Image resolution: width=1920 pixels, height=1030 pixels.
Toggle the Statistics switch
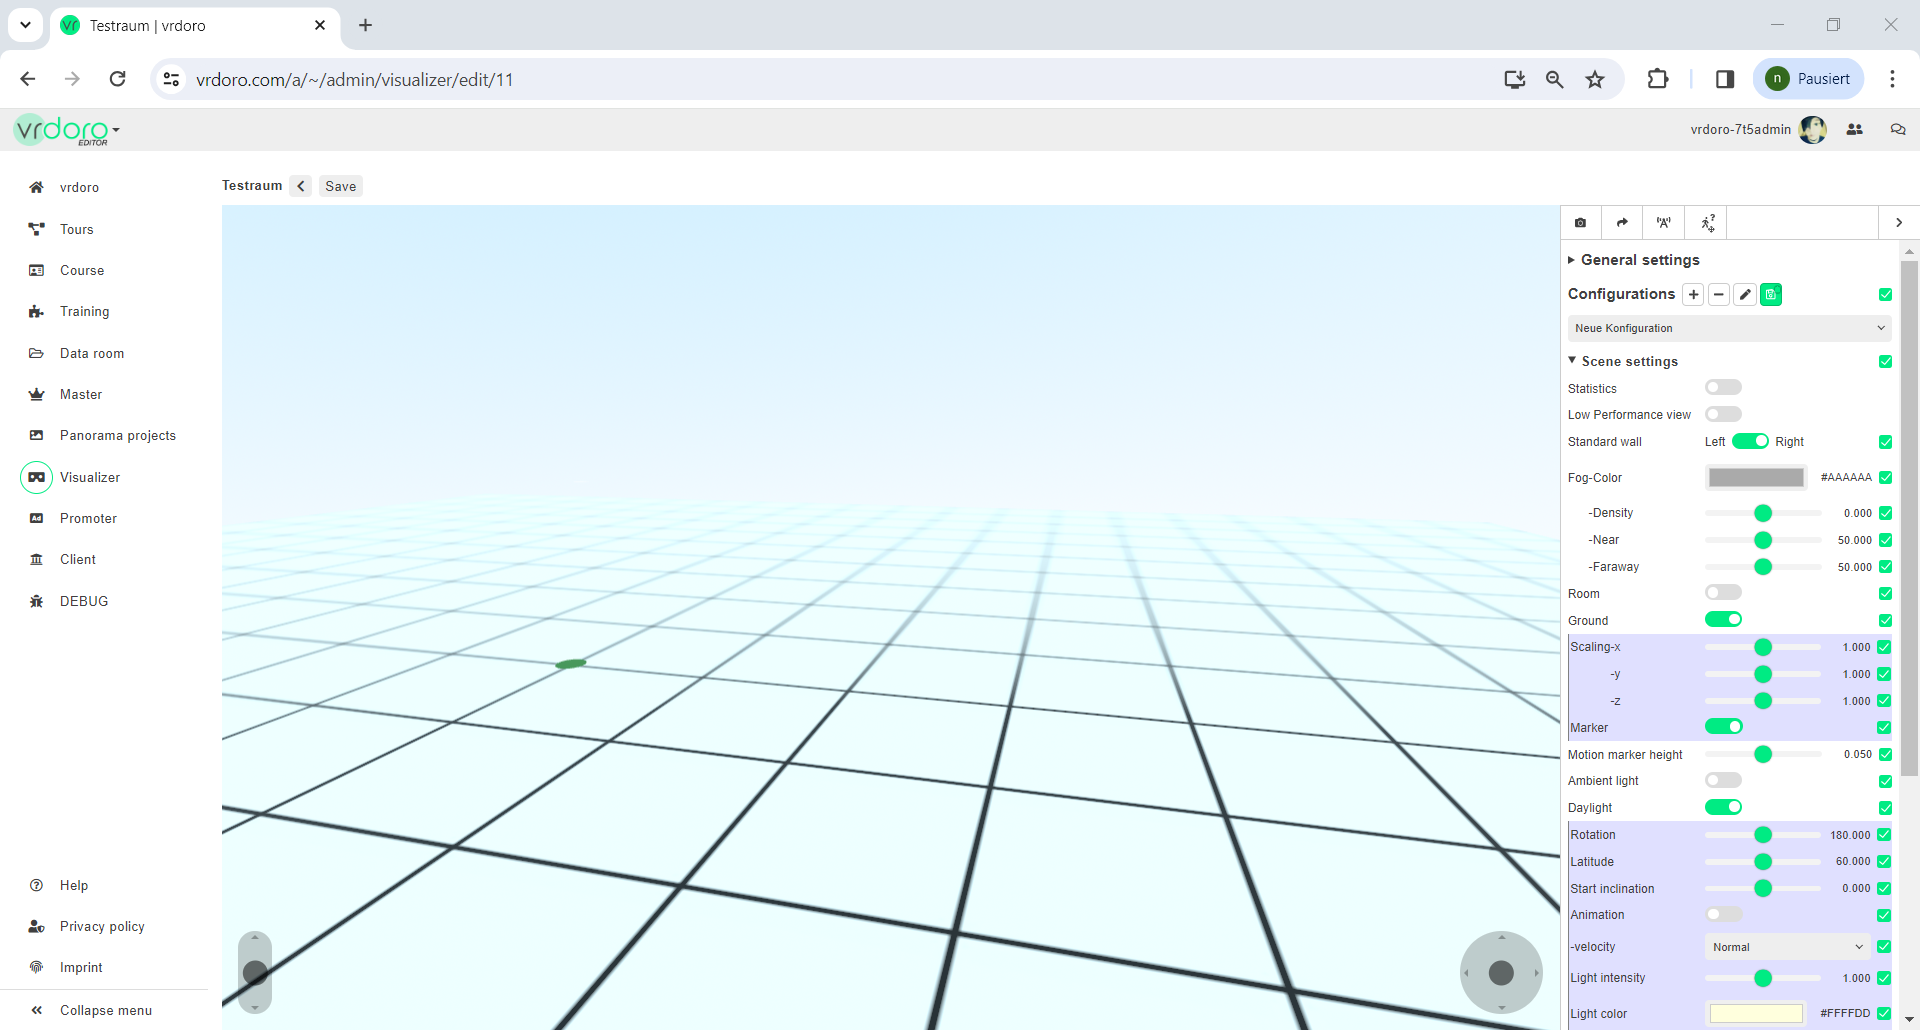coord(1723,388)
